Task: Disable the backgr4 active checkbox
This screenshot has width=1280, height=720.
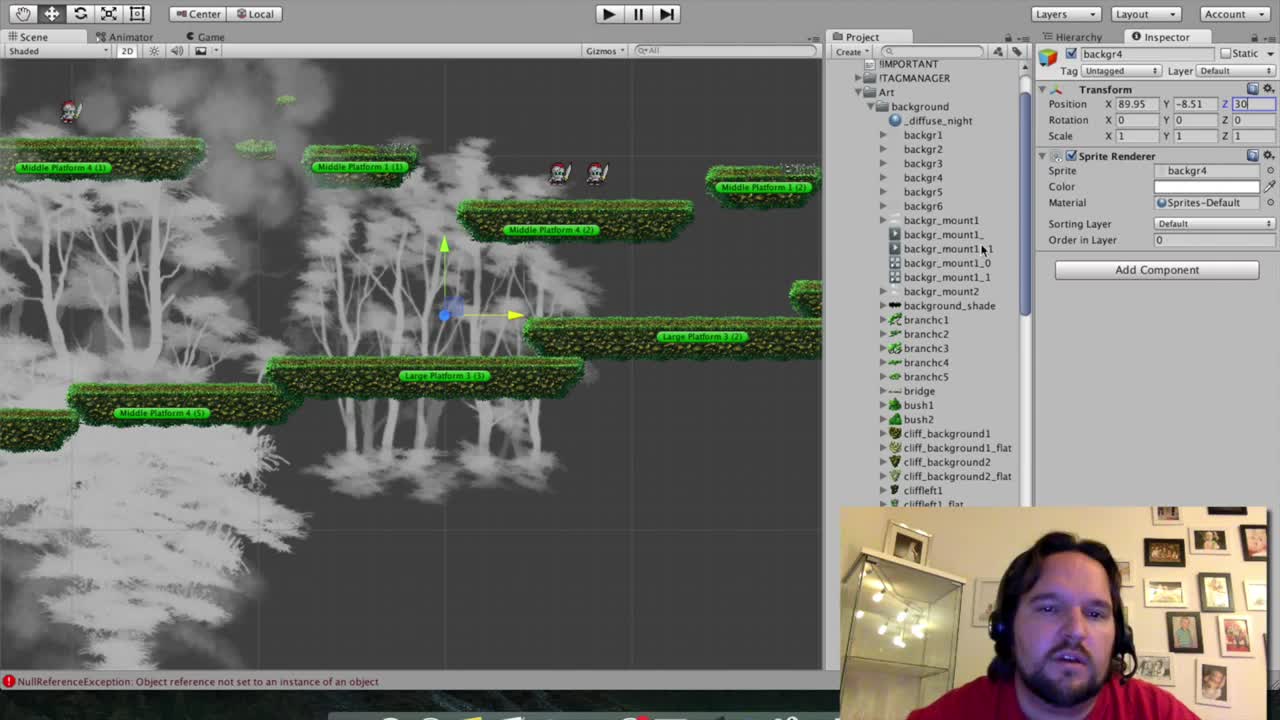Action: point(1070,54)
